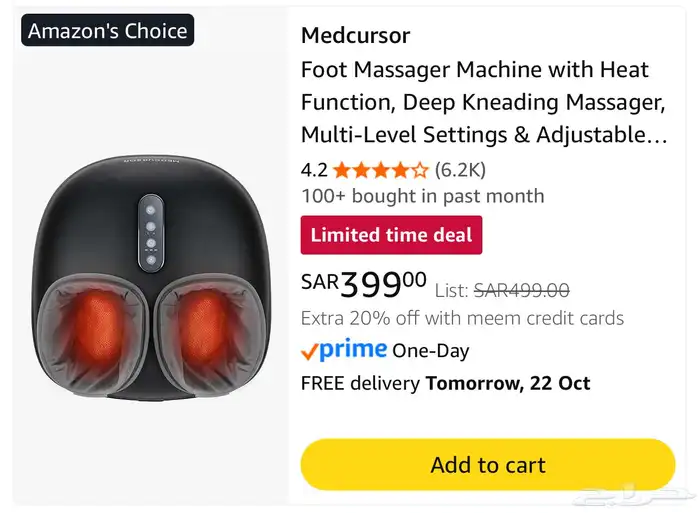Open the Foot Massager Machine product title
Image resolution: width=700 pixels, height=513 pixels.
pyautogui.click(x=484, y=102)
